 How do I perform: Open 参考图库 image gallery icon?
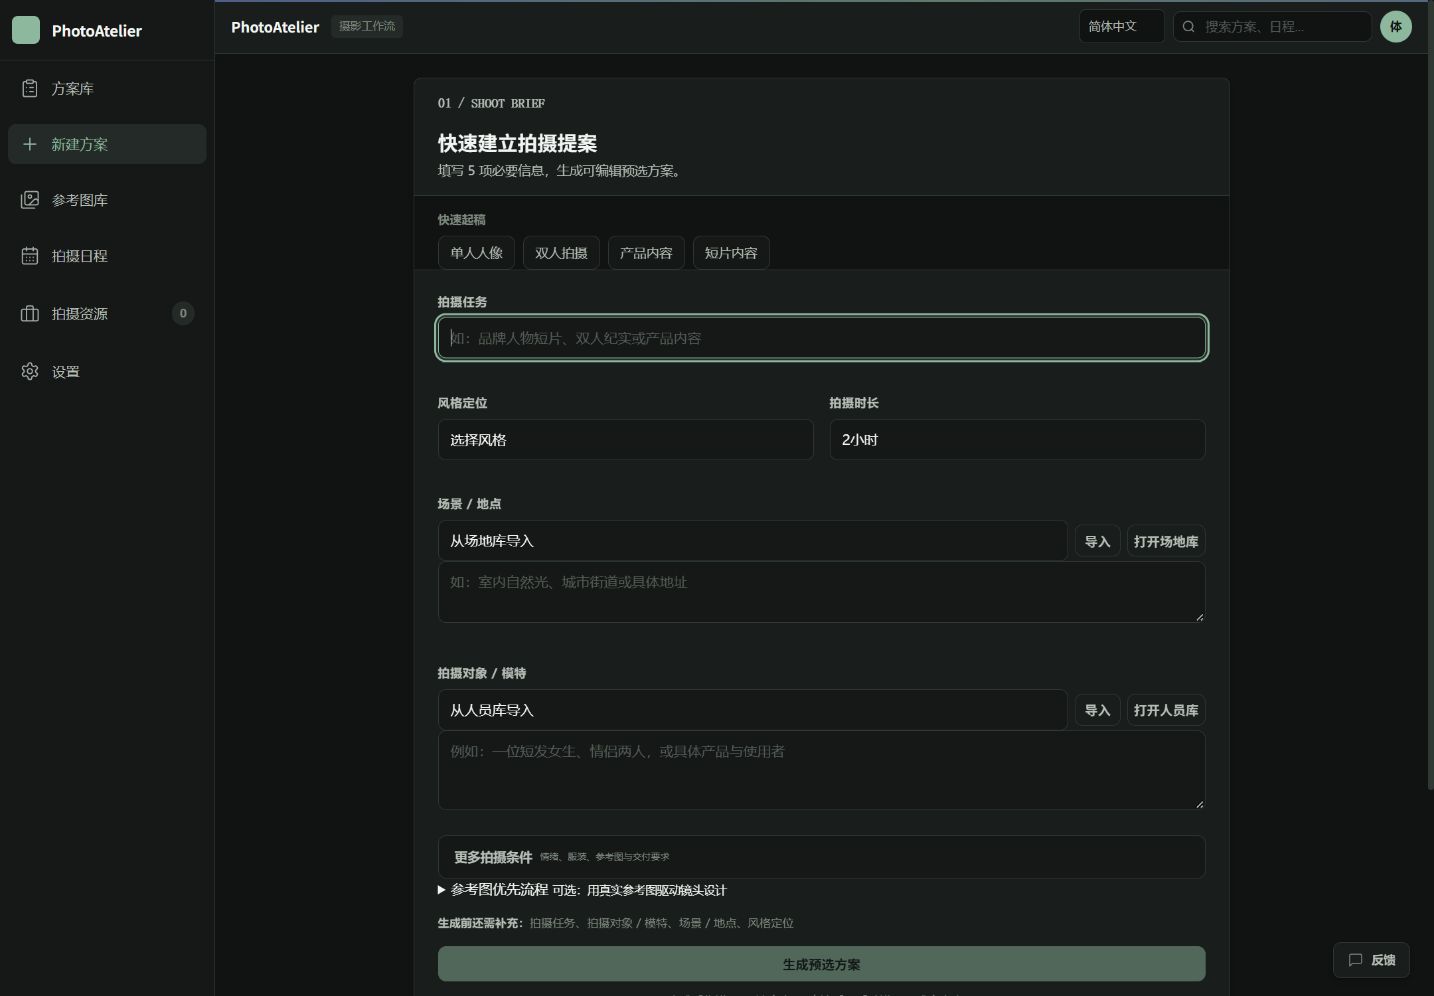[30, 200]
